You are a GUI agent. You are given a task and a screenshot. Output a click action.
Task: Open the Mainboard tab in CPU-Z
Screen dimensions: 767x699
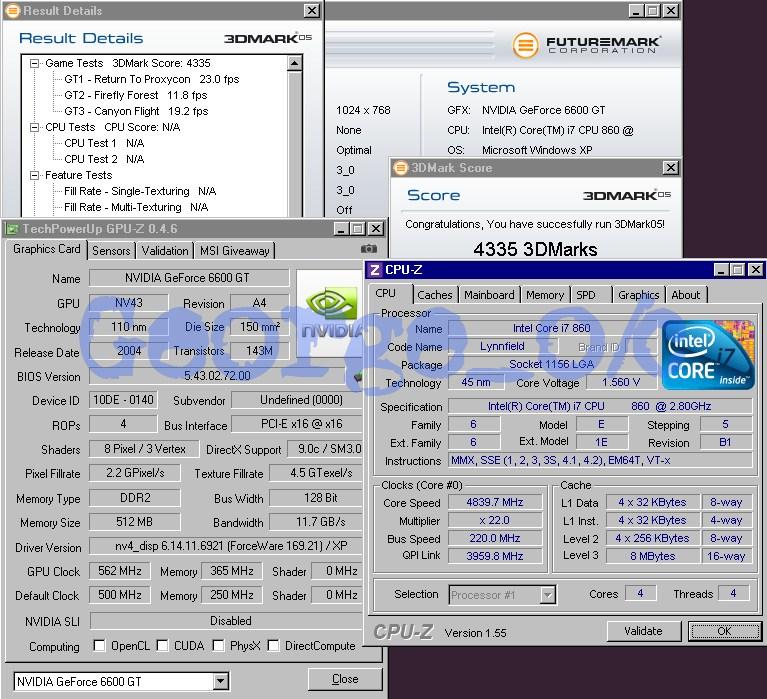[x=489, y=295]
